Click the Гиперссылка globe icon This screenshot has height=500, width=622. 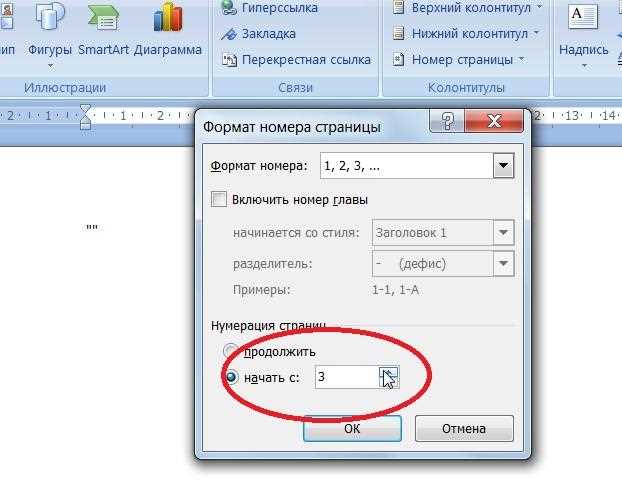(x=229, y=8)
